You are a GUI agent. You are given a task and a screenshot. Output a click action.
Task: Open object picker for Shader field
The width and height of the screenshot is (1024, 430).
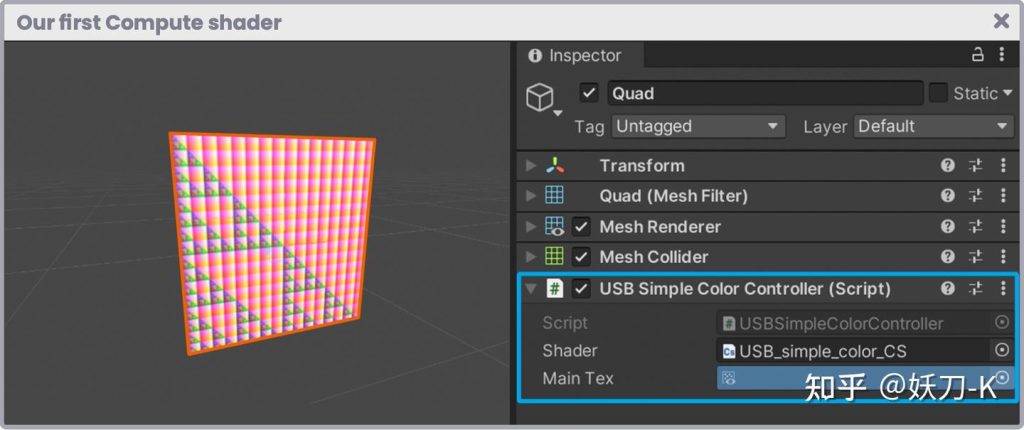pos(1002,351)
